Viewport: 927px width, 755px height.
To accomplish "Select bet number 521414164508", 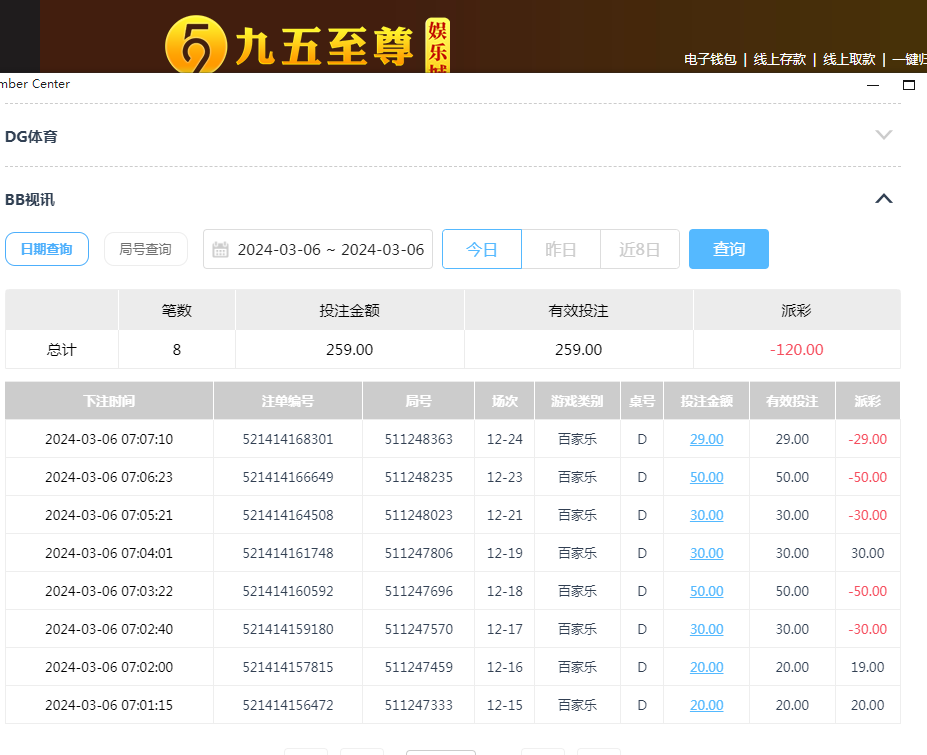I will click(x=288, y=515).
